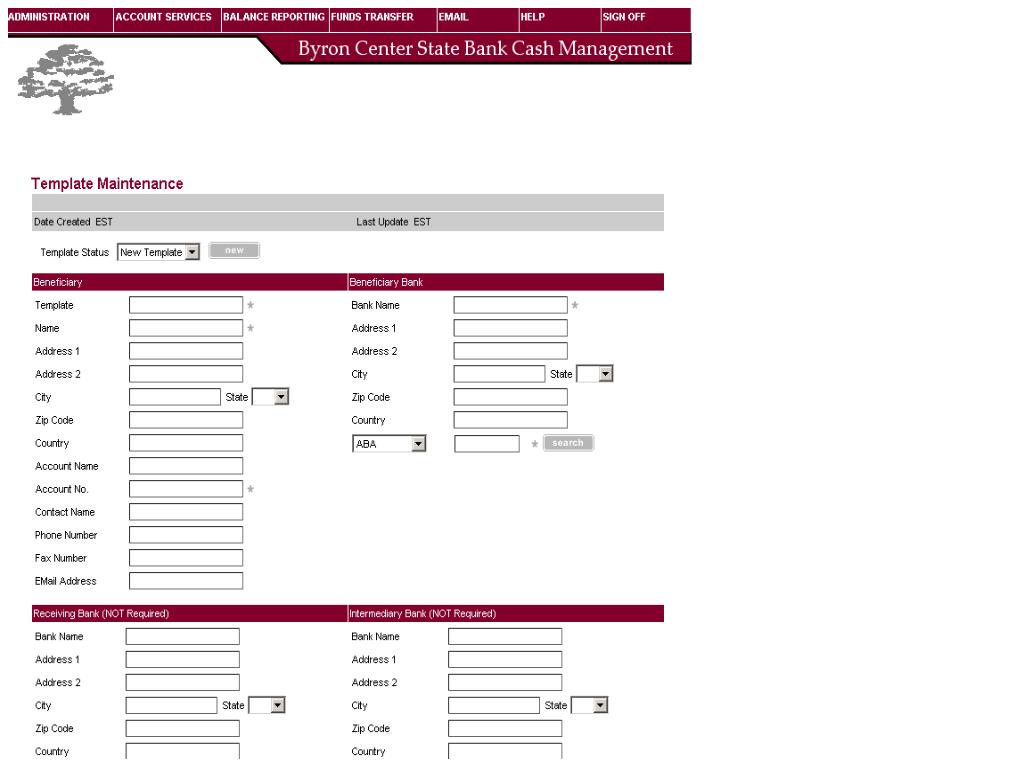Click the ABA number input field
This screenshot has width=1024, height=768.
487,443
